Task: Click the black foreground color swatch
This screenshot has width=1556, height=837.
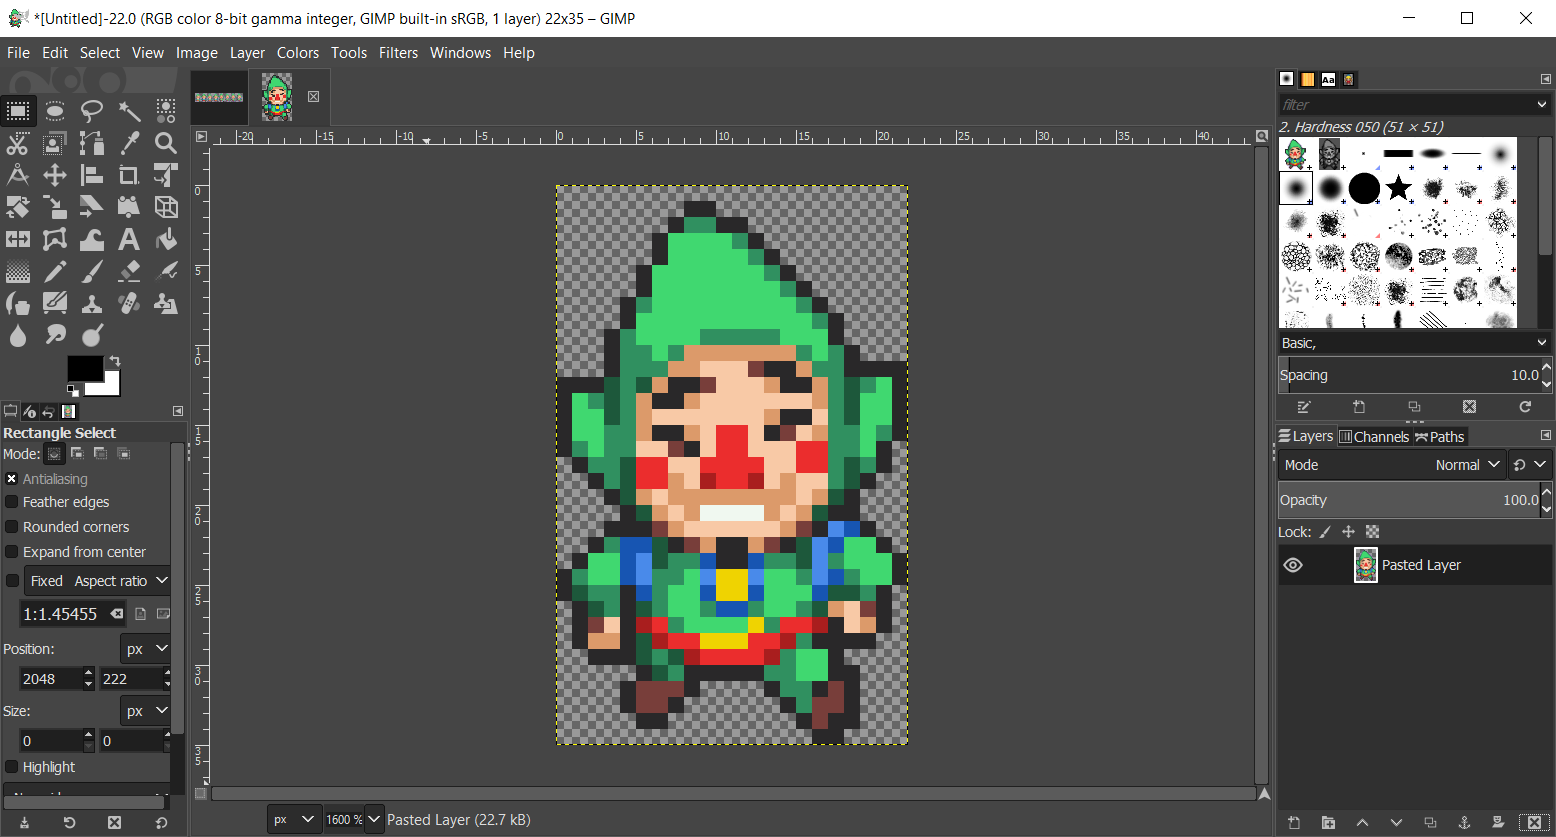Action: [84, 369]
